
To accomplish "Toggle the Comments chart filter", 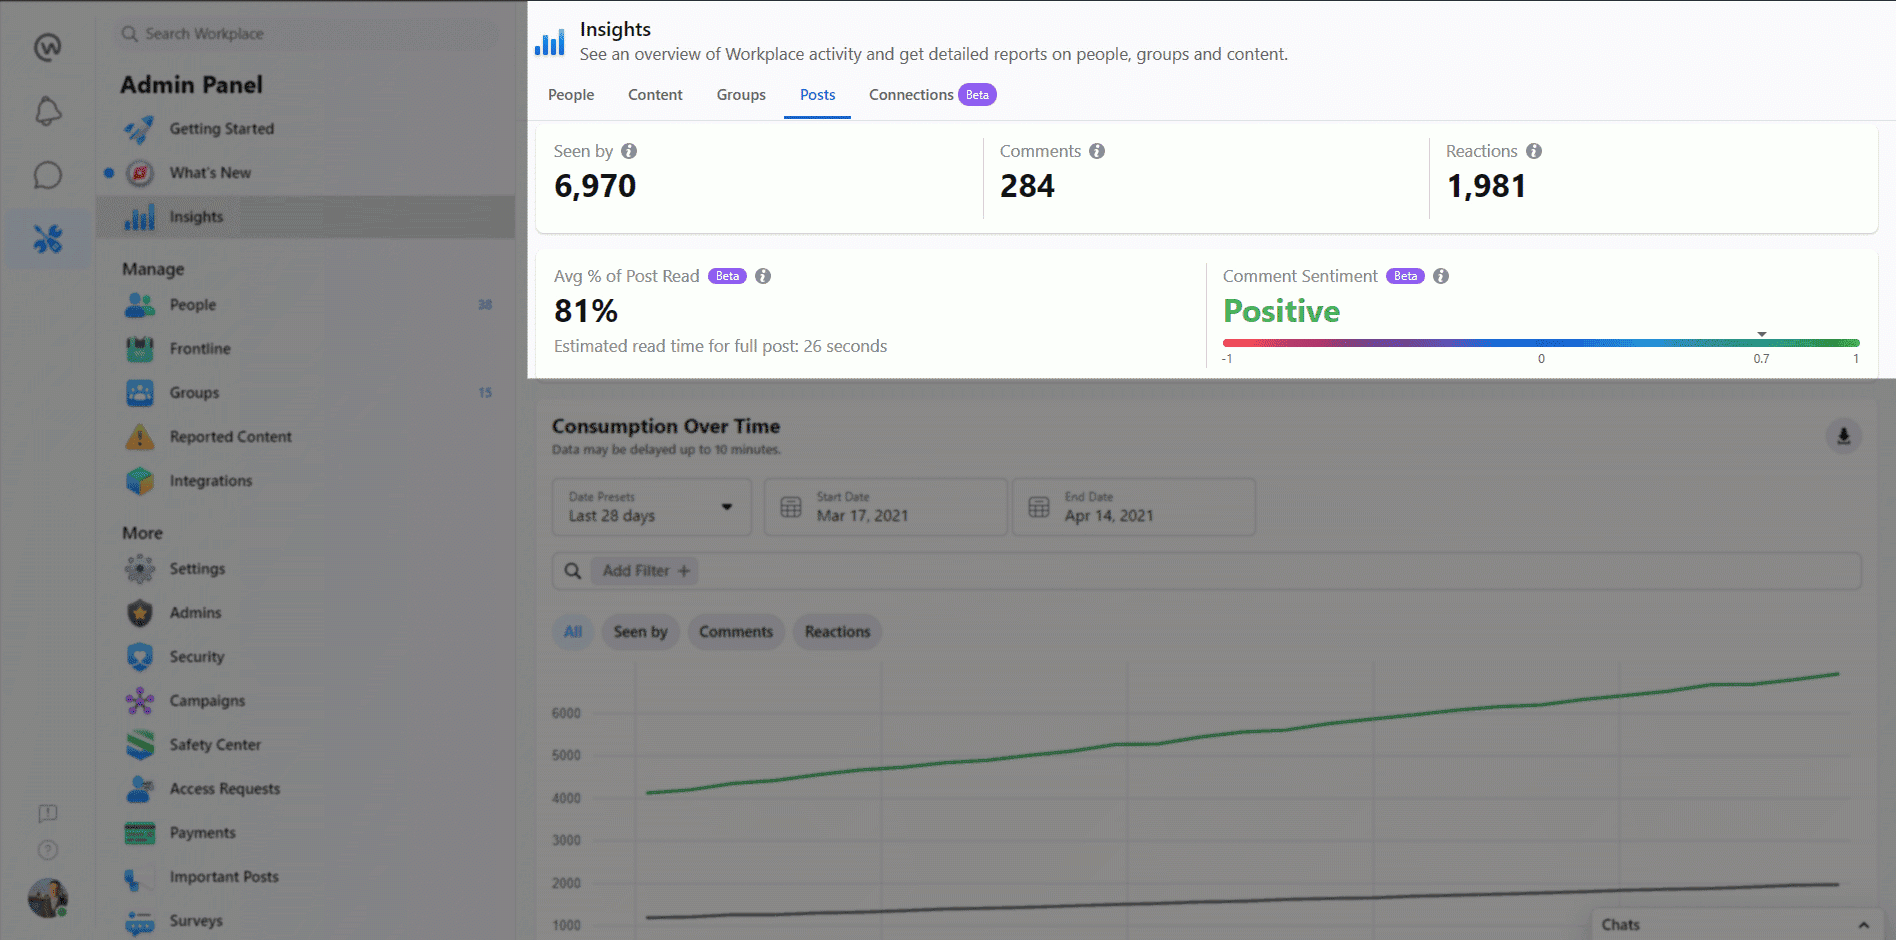I will [736, 632].
